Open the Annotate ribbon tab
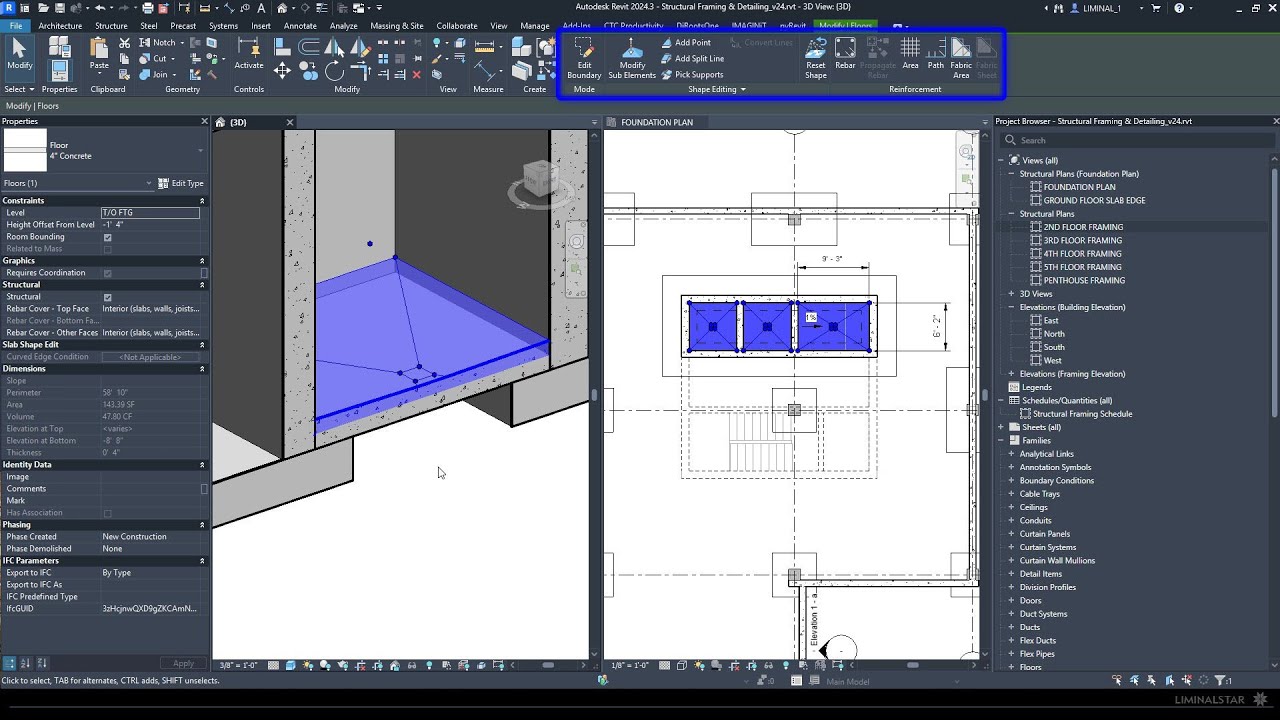The image size is (1280, 720). click(300, 26)
